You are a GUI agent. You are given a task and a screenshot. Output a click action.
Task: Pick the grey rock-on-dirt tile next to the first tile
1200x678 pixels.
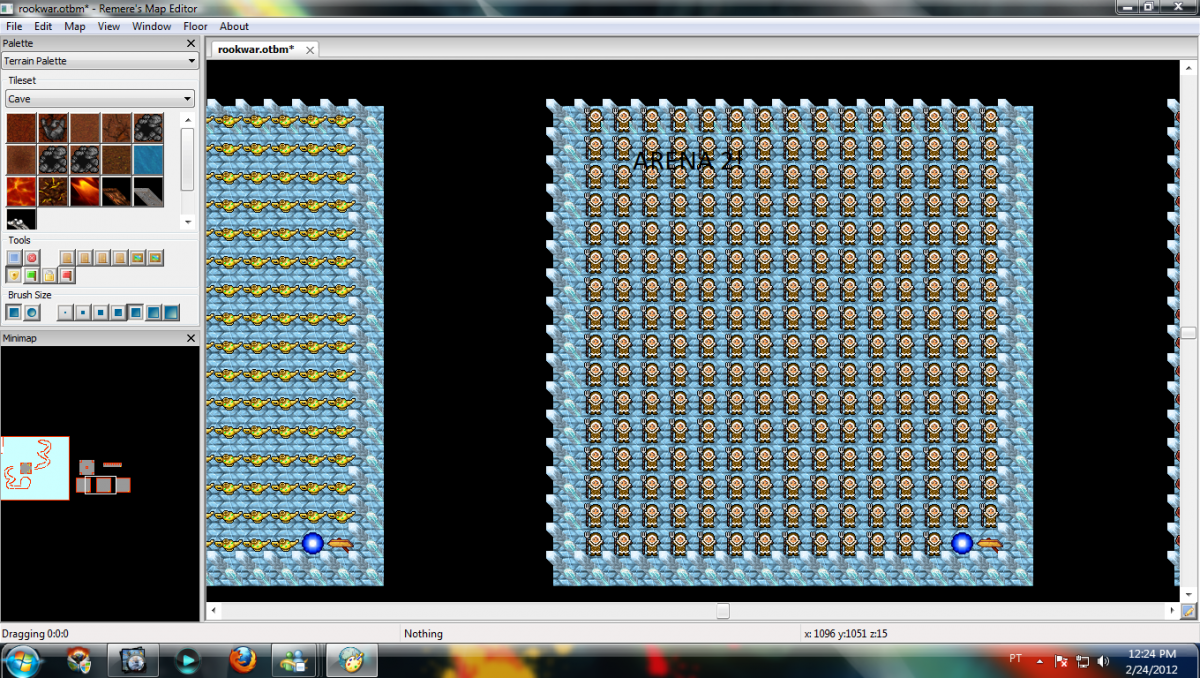pos(53,128)
